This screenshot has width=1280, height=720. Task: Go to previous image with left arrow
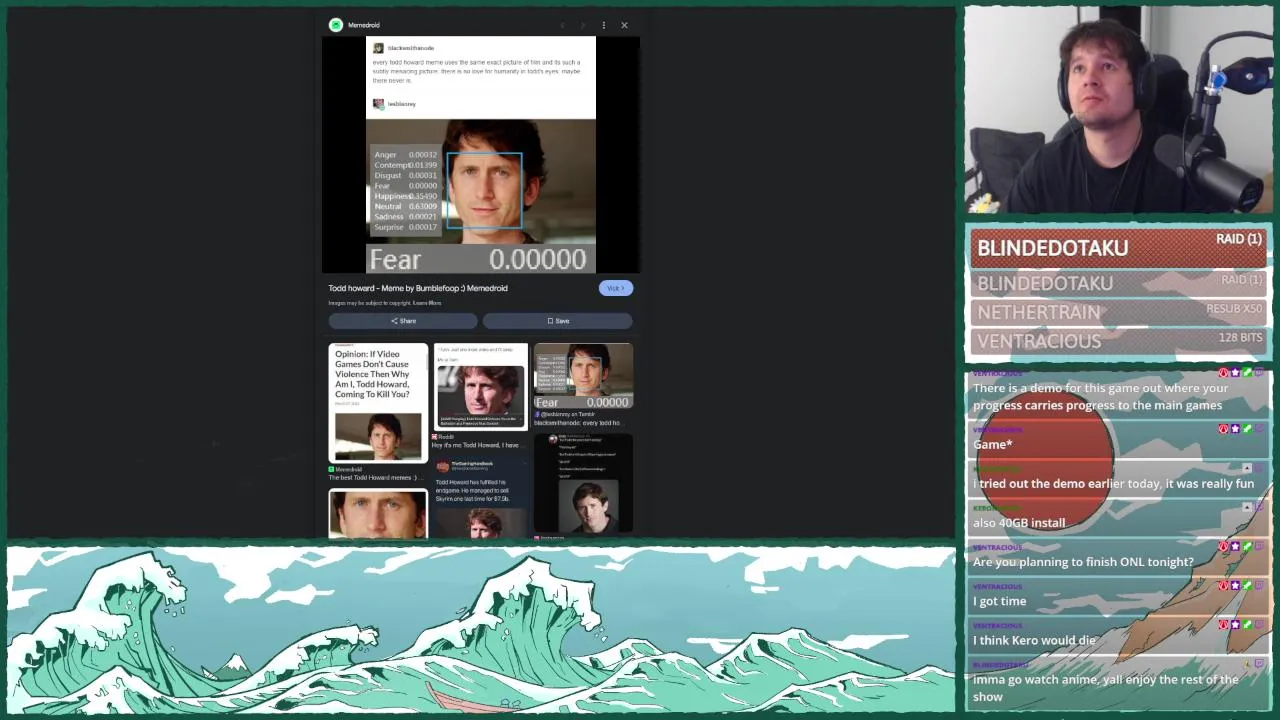click(563, 25)
